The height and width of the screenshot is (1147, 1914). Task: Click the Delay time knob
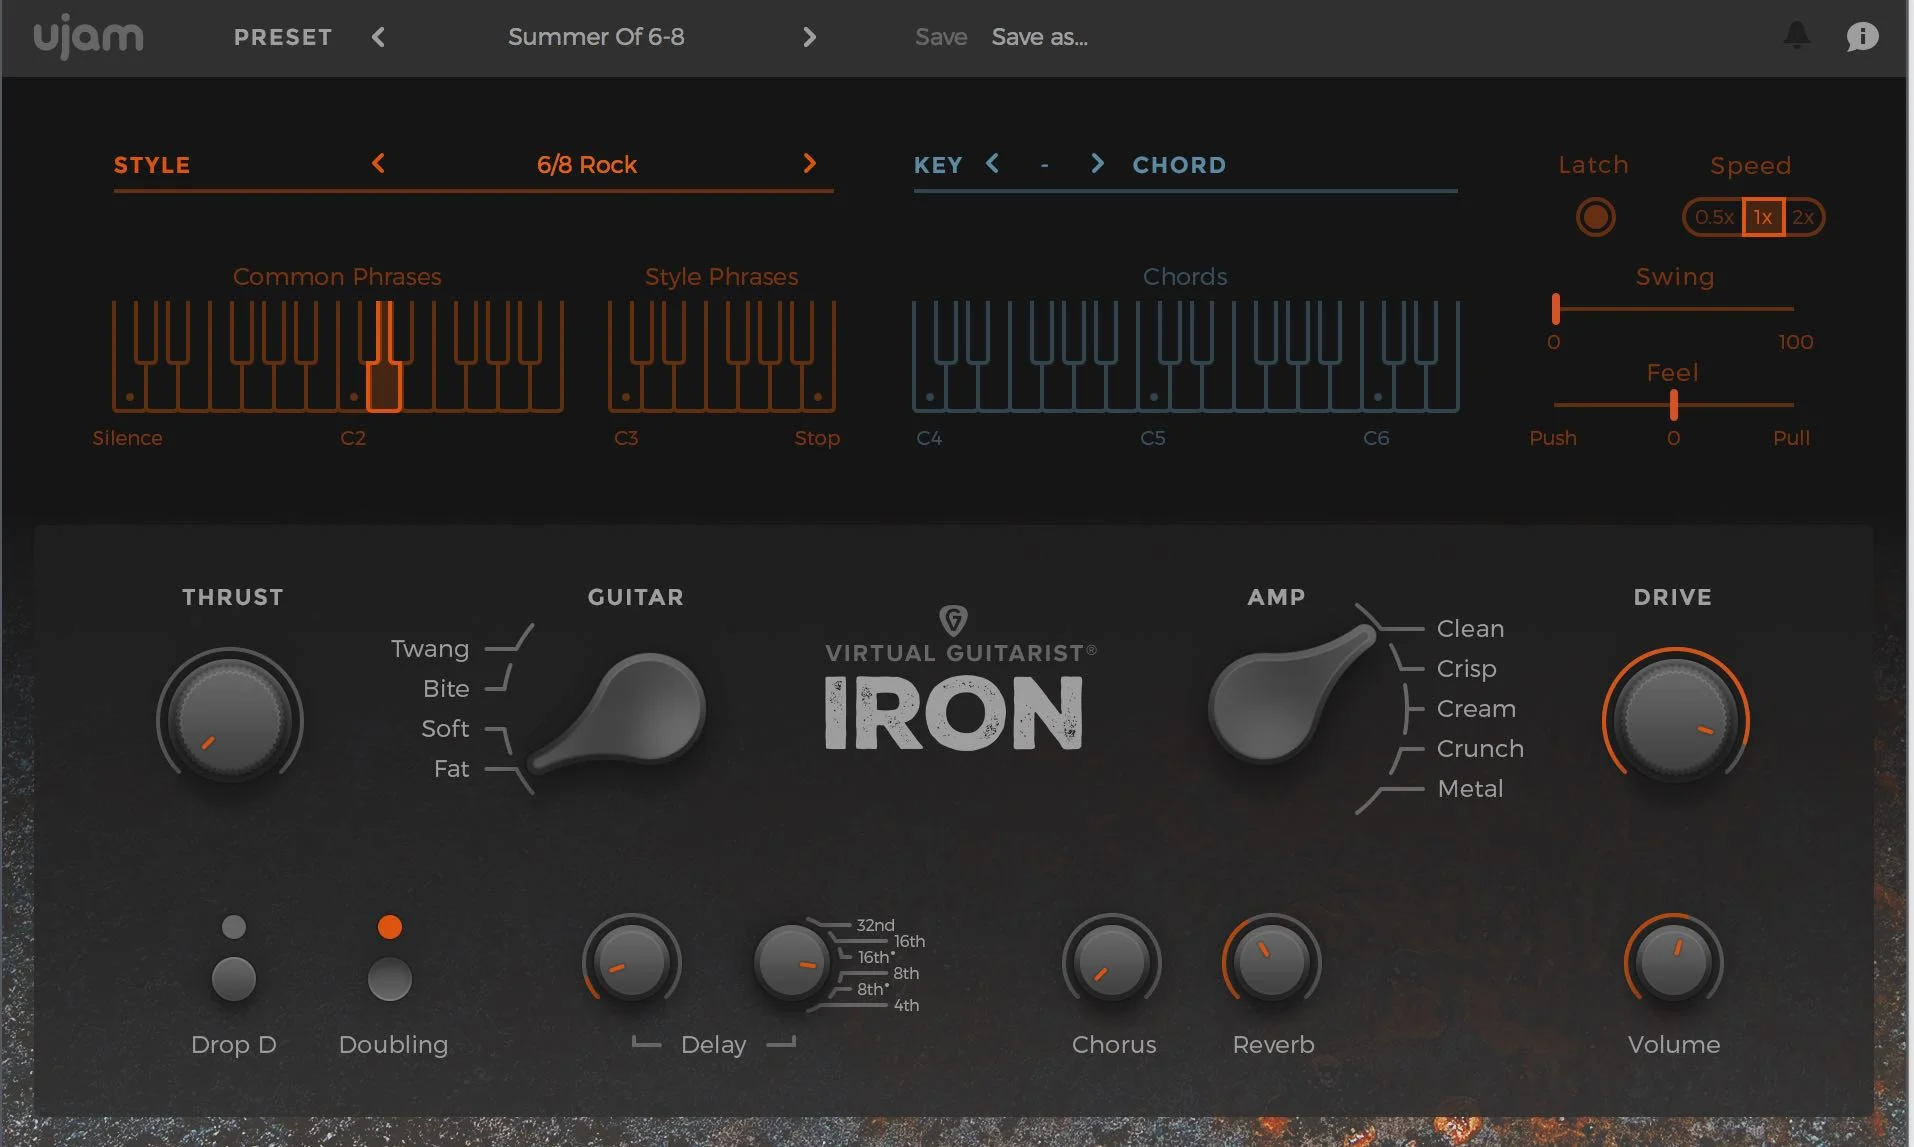click(x=791, y=962)
